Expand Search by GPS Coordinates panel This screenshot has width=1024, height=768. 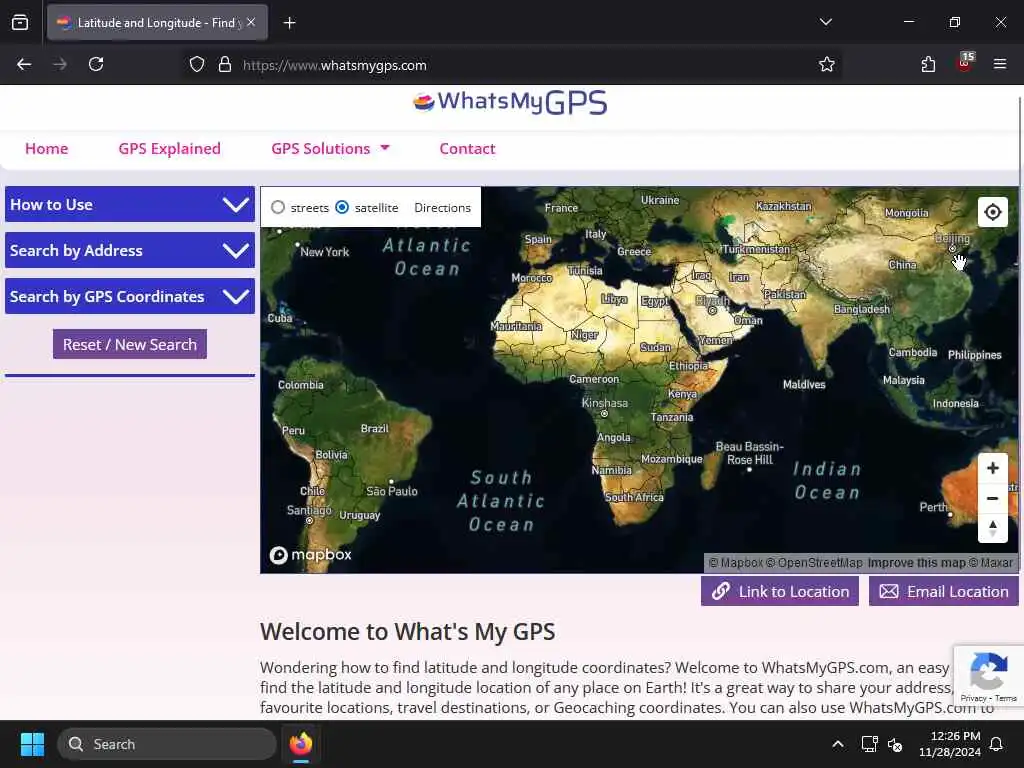tap(130, 296)
